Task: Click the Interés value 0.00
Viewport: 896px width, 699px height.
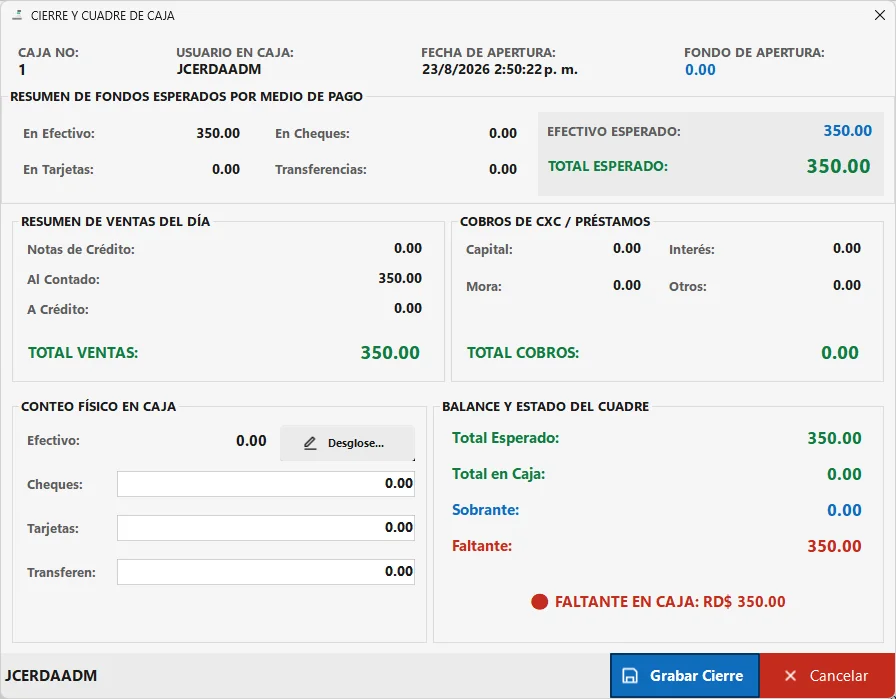Action: 847,248
